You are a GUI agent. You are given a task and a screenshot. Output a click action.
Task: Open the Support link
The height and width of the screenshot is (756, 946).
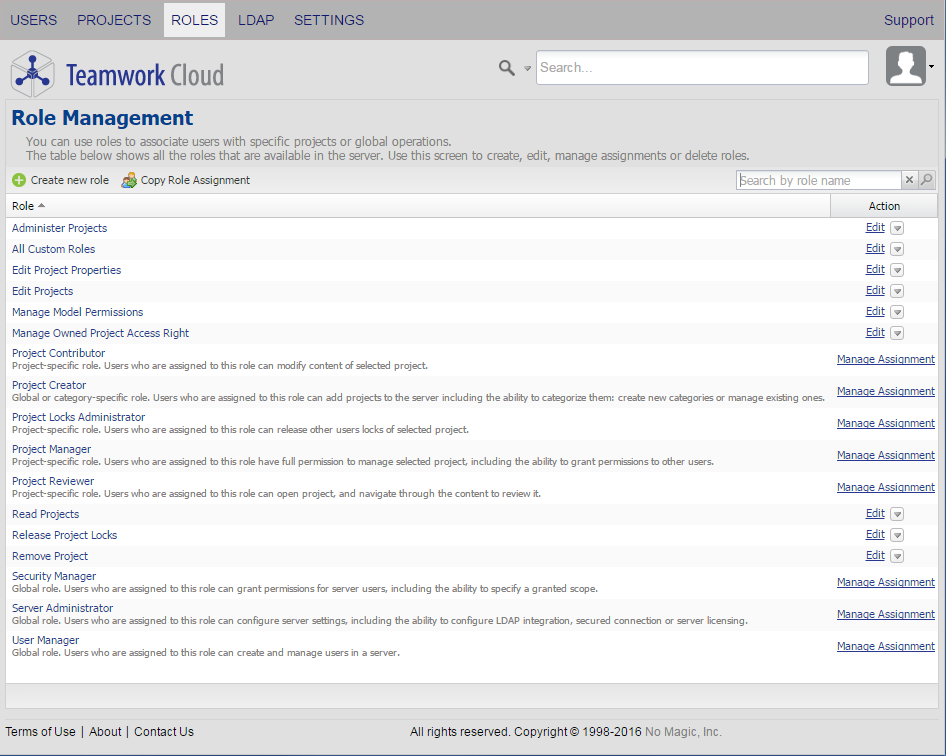pos(908,20)
